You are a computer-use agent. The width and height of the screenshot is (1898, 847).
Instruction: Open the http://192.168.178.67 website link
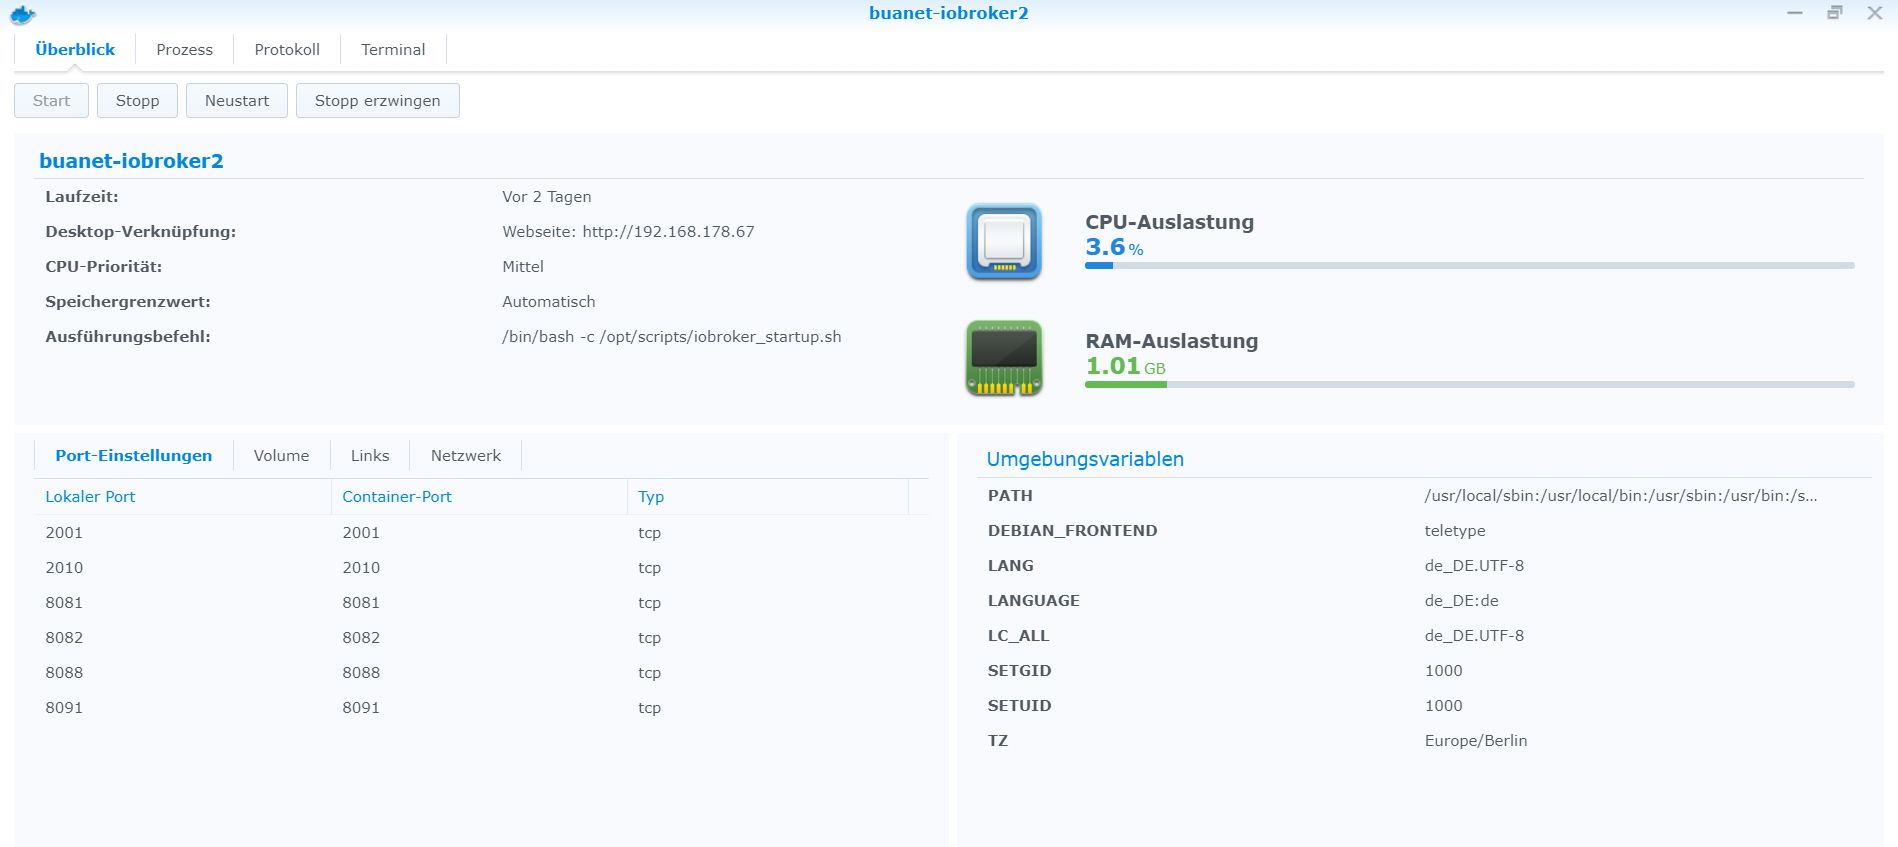(x=668, y=231)
